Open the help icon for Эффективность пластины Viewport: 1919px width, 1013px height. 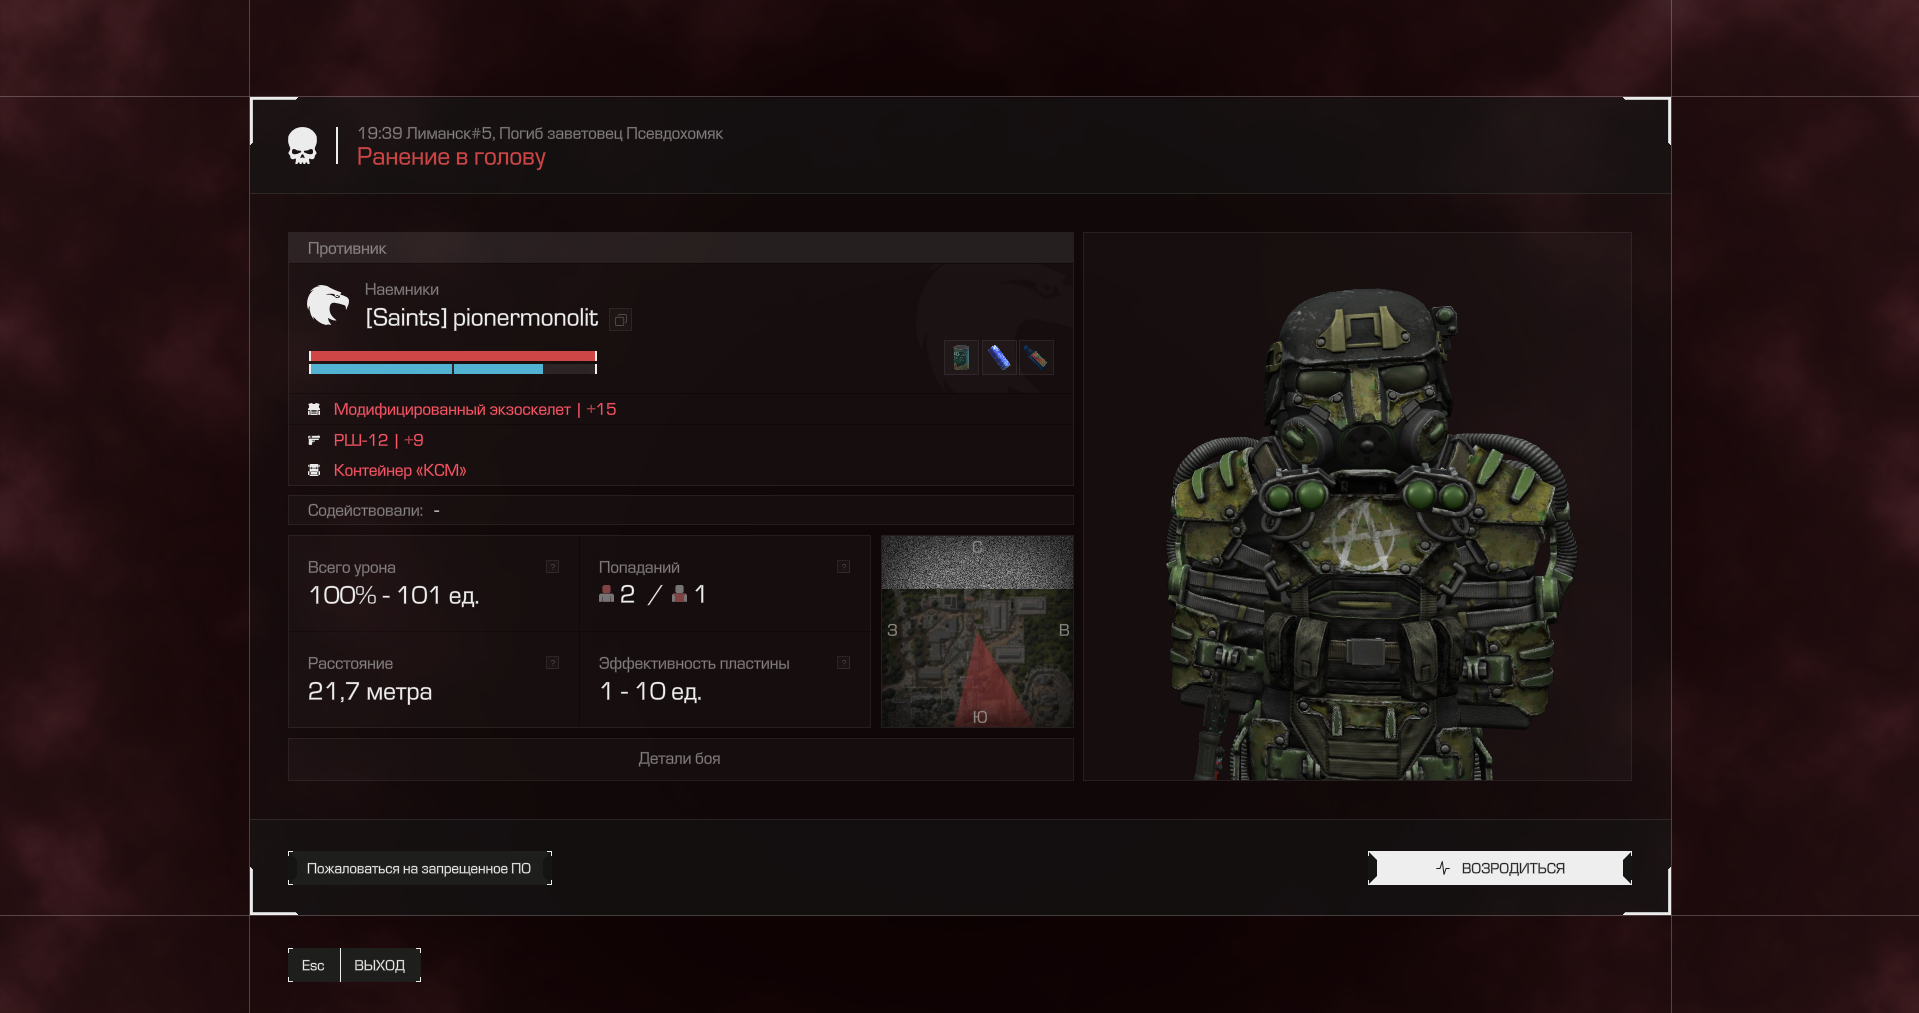843,663
